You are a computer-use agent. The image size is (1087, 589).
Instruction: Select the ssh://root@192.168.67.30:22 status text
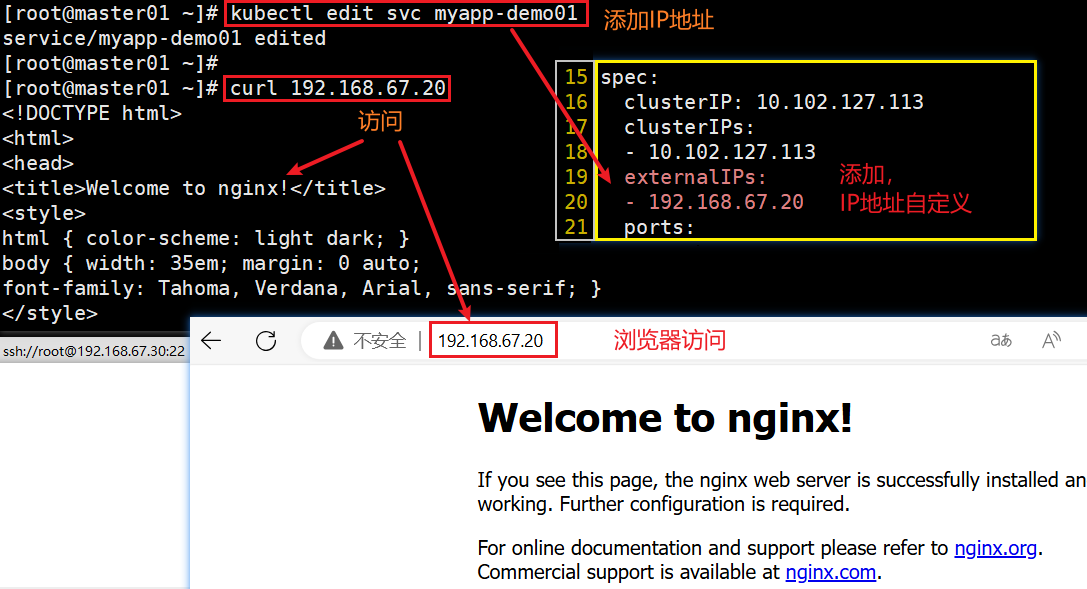click(94, 351)
